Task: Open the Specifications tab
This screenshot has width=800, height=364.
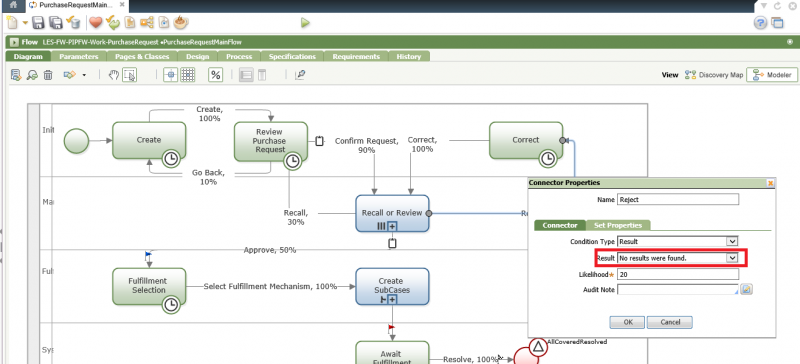Action: [292, 57]
